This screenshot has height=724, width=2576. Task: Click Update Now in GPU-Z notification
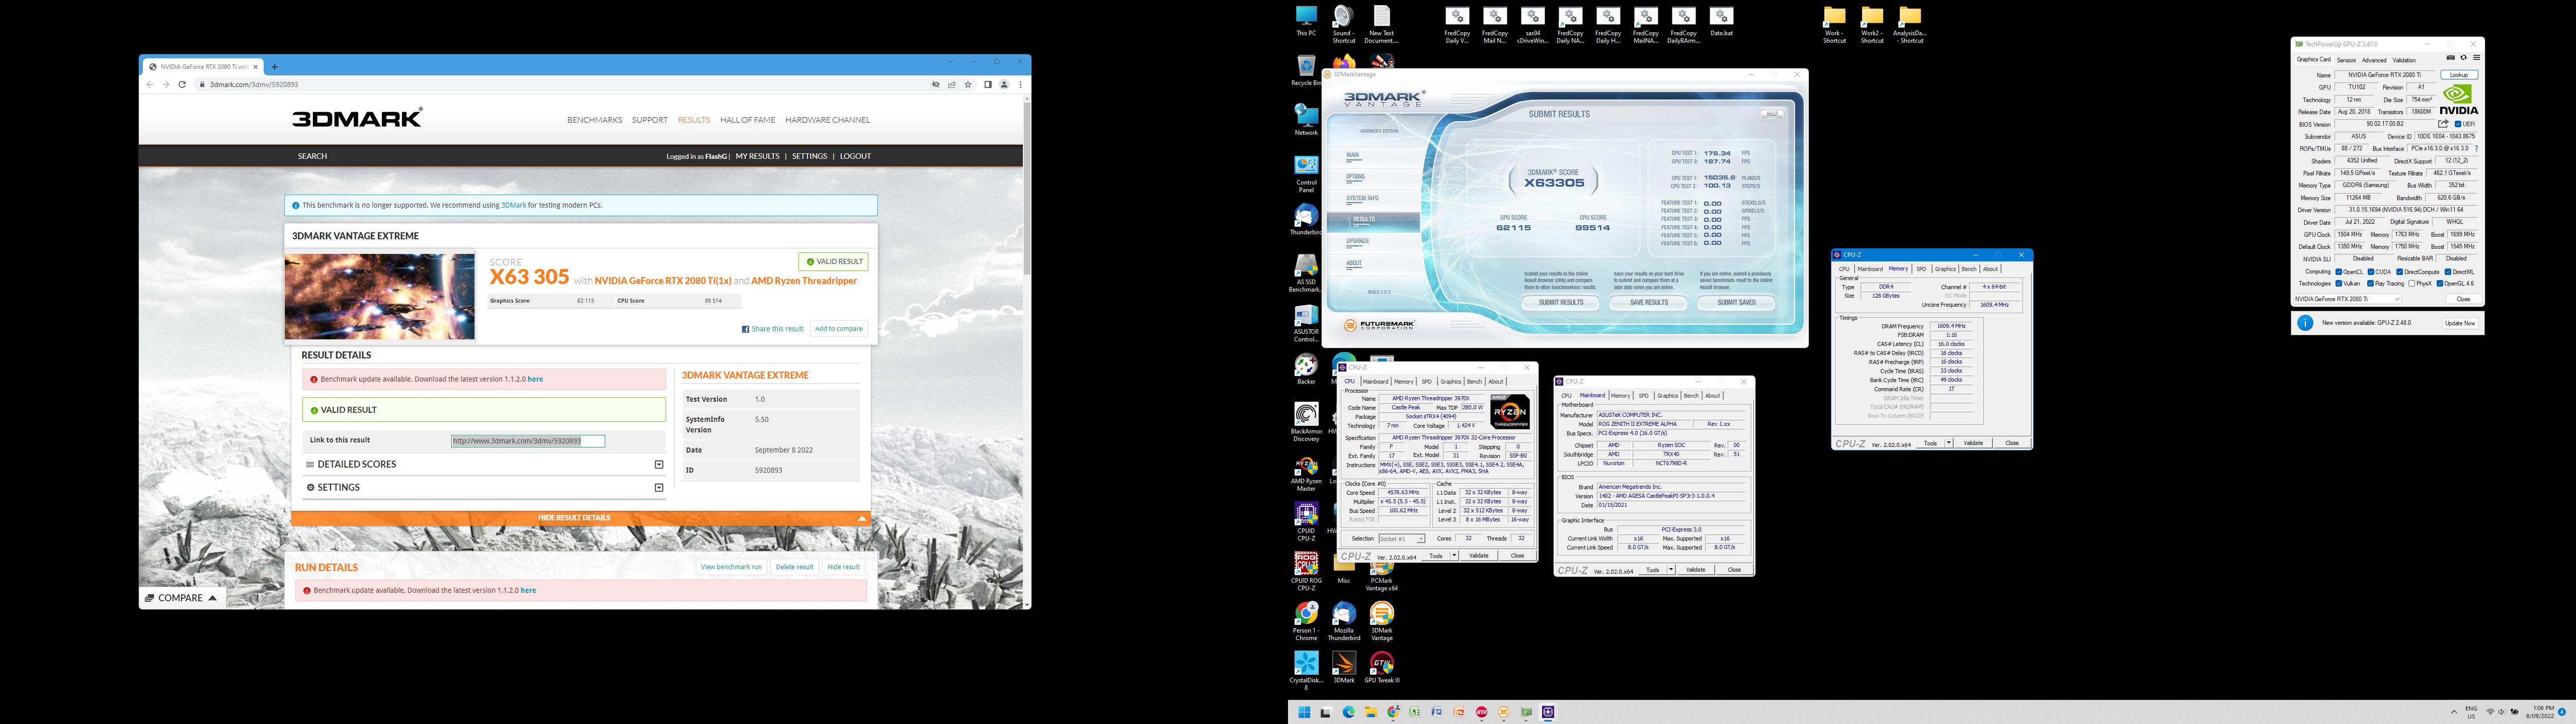(2460, 323)
